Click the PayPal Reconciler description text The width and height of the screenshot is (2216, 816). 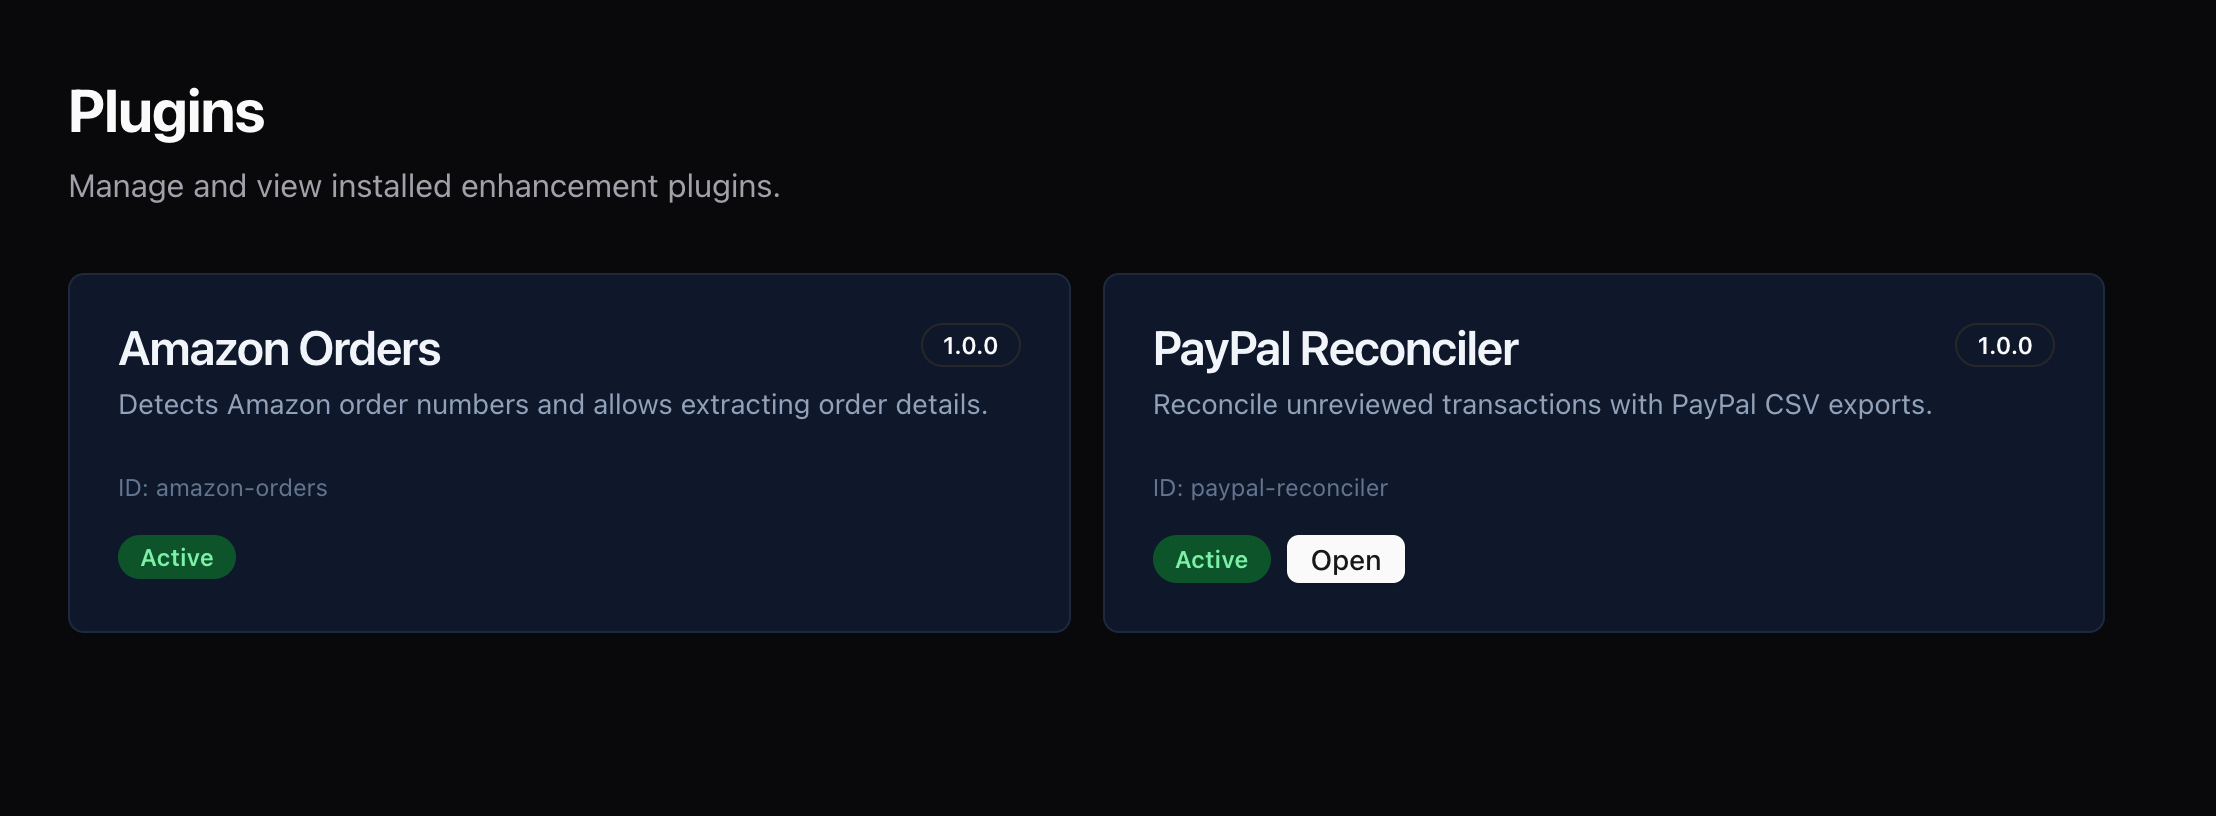[1542, 405]
